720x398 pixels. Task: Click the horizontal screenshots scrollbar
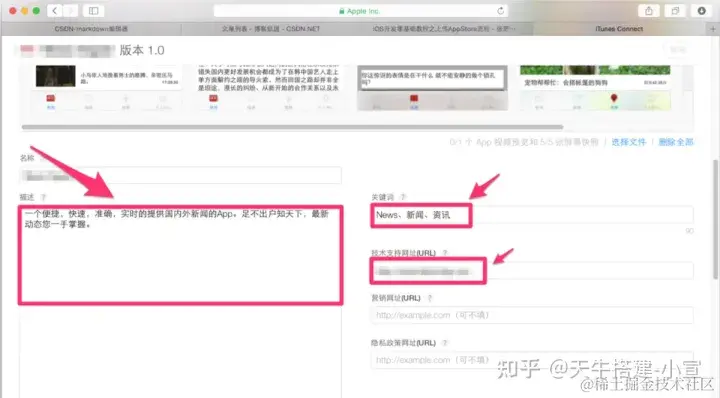point(292,127)
